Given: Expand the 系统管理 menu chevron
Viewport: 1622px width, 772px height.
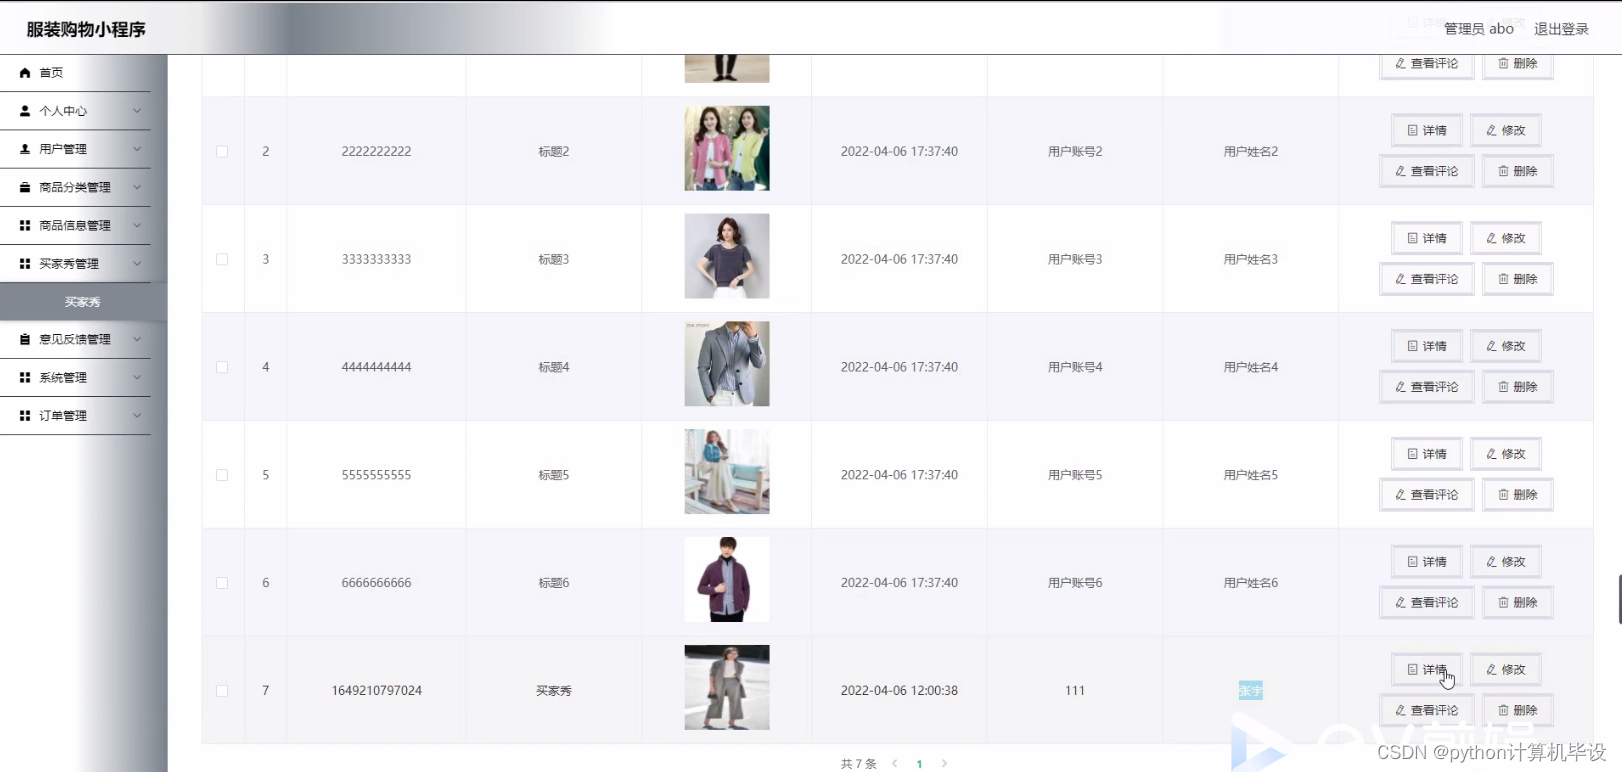Looking at the screenshot, I should click(137, 377).
